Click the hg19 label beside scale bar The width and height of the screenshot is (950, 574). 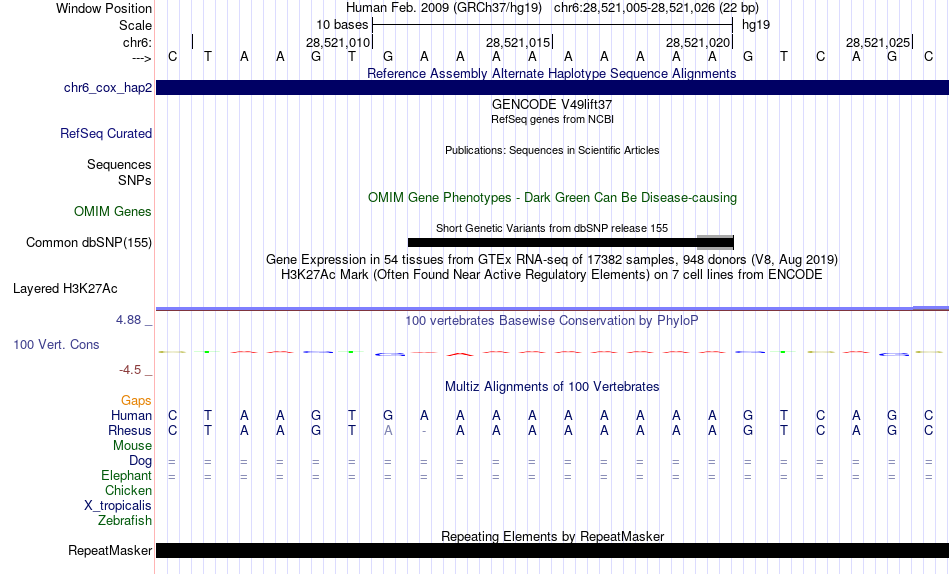[x=756, y=25]
